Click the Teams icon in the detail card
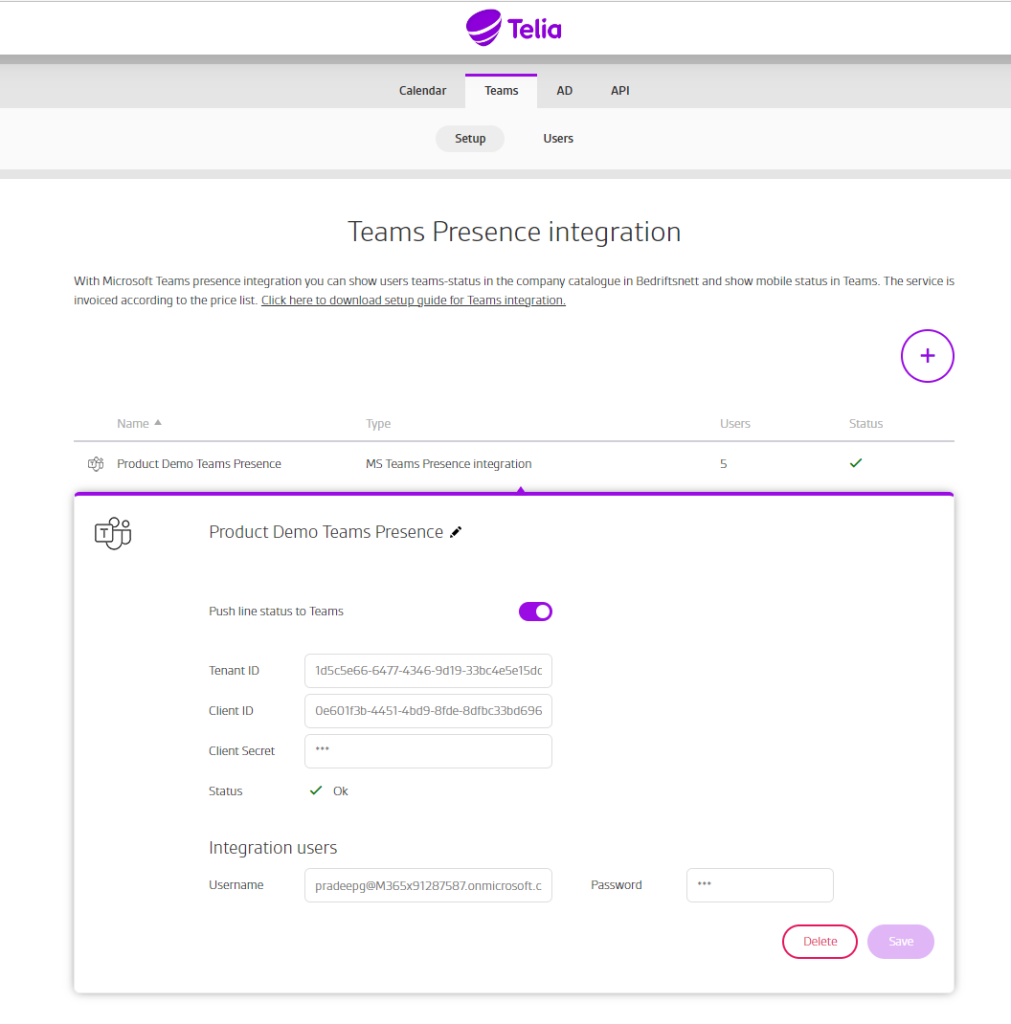 click(112, 533)
